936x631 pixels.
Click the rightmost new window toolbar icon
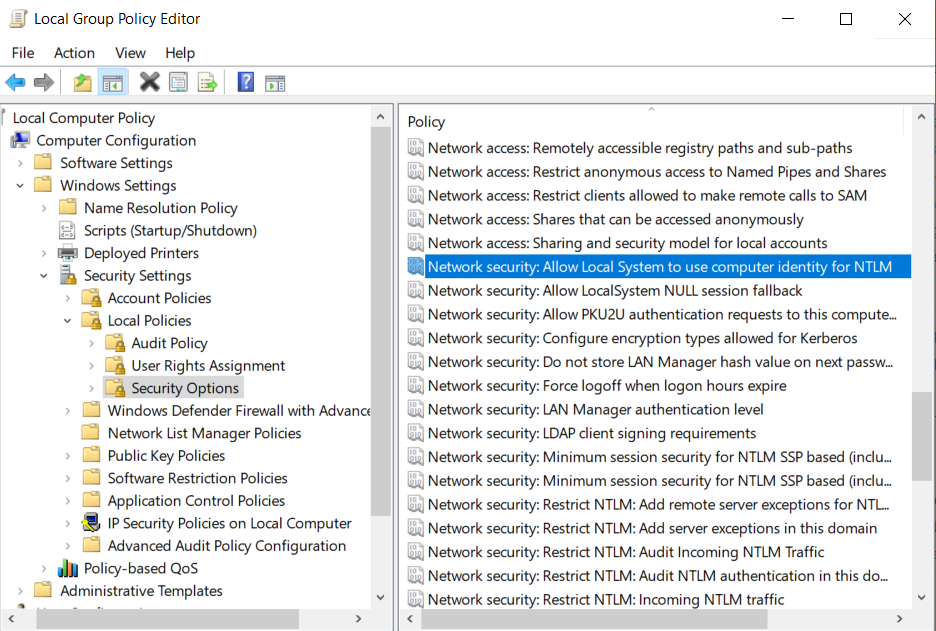point(275,82)
